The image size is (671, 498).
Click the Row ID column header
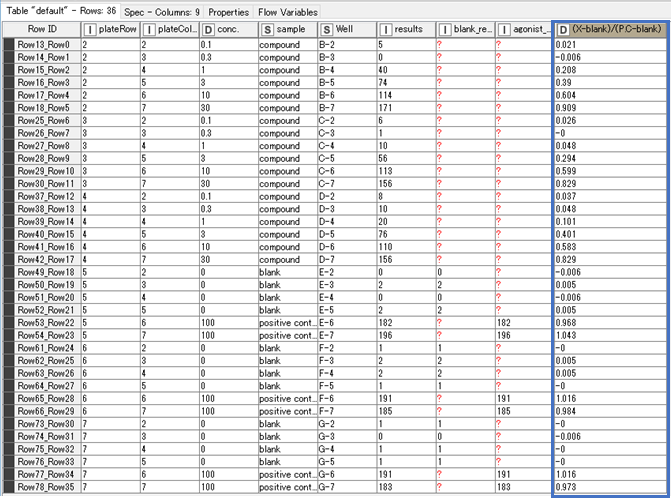click(42, 29)
